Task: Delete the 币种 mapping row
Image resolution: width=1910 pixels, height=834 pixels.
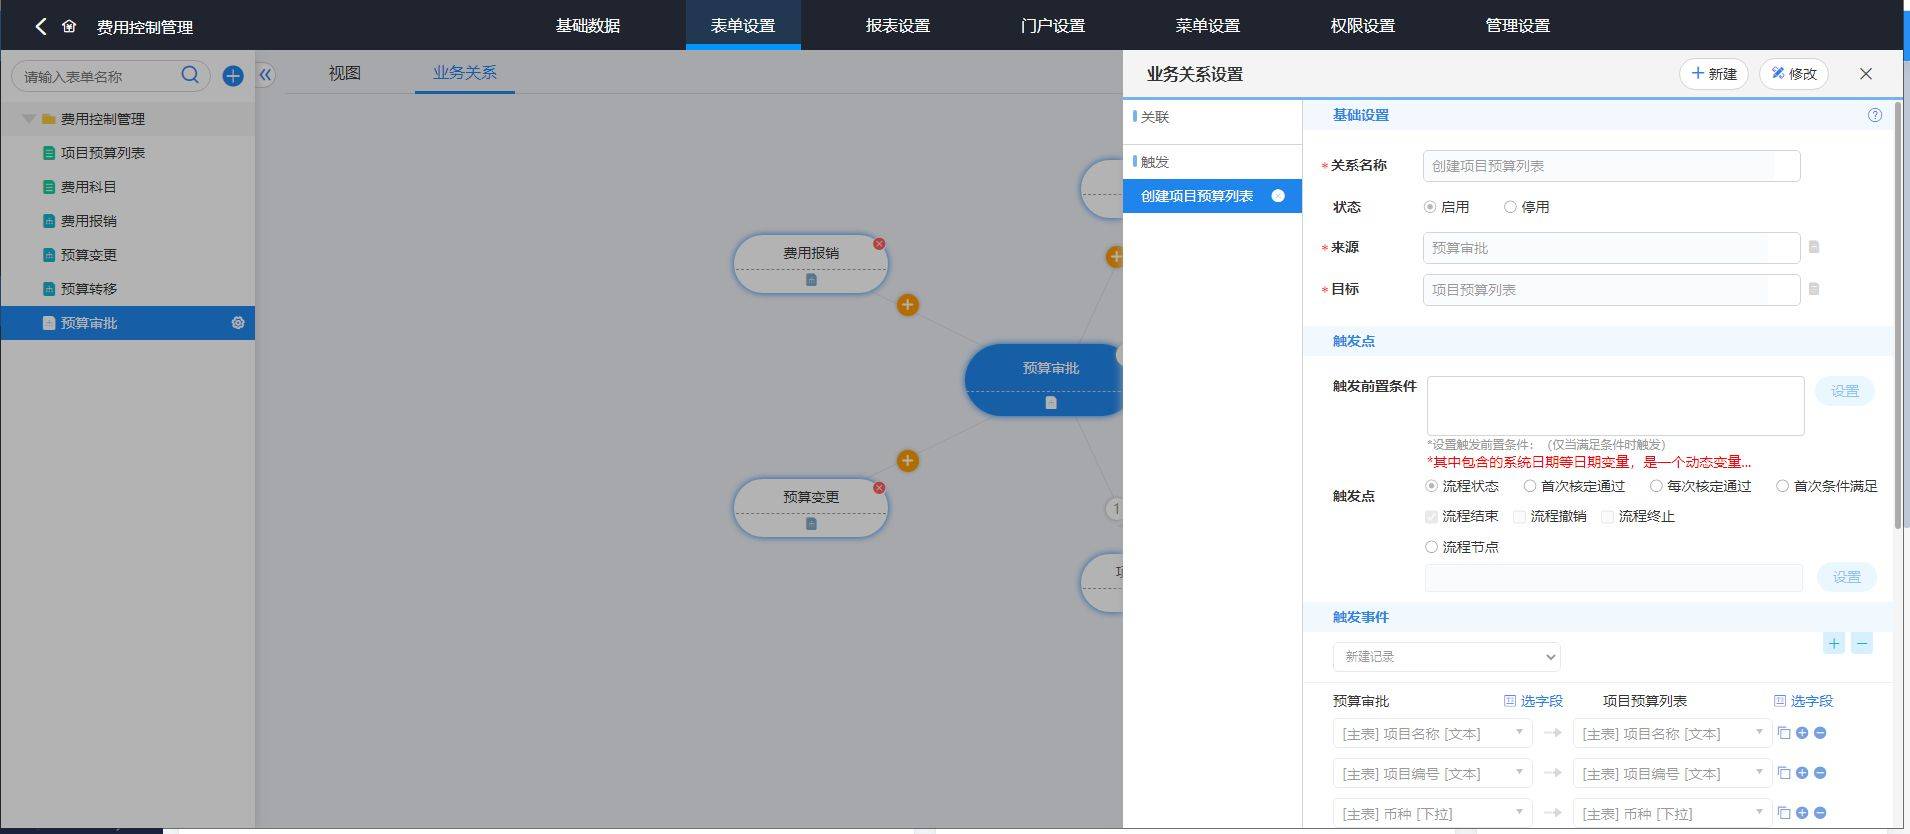Action: (x=1820, y=813)
